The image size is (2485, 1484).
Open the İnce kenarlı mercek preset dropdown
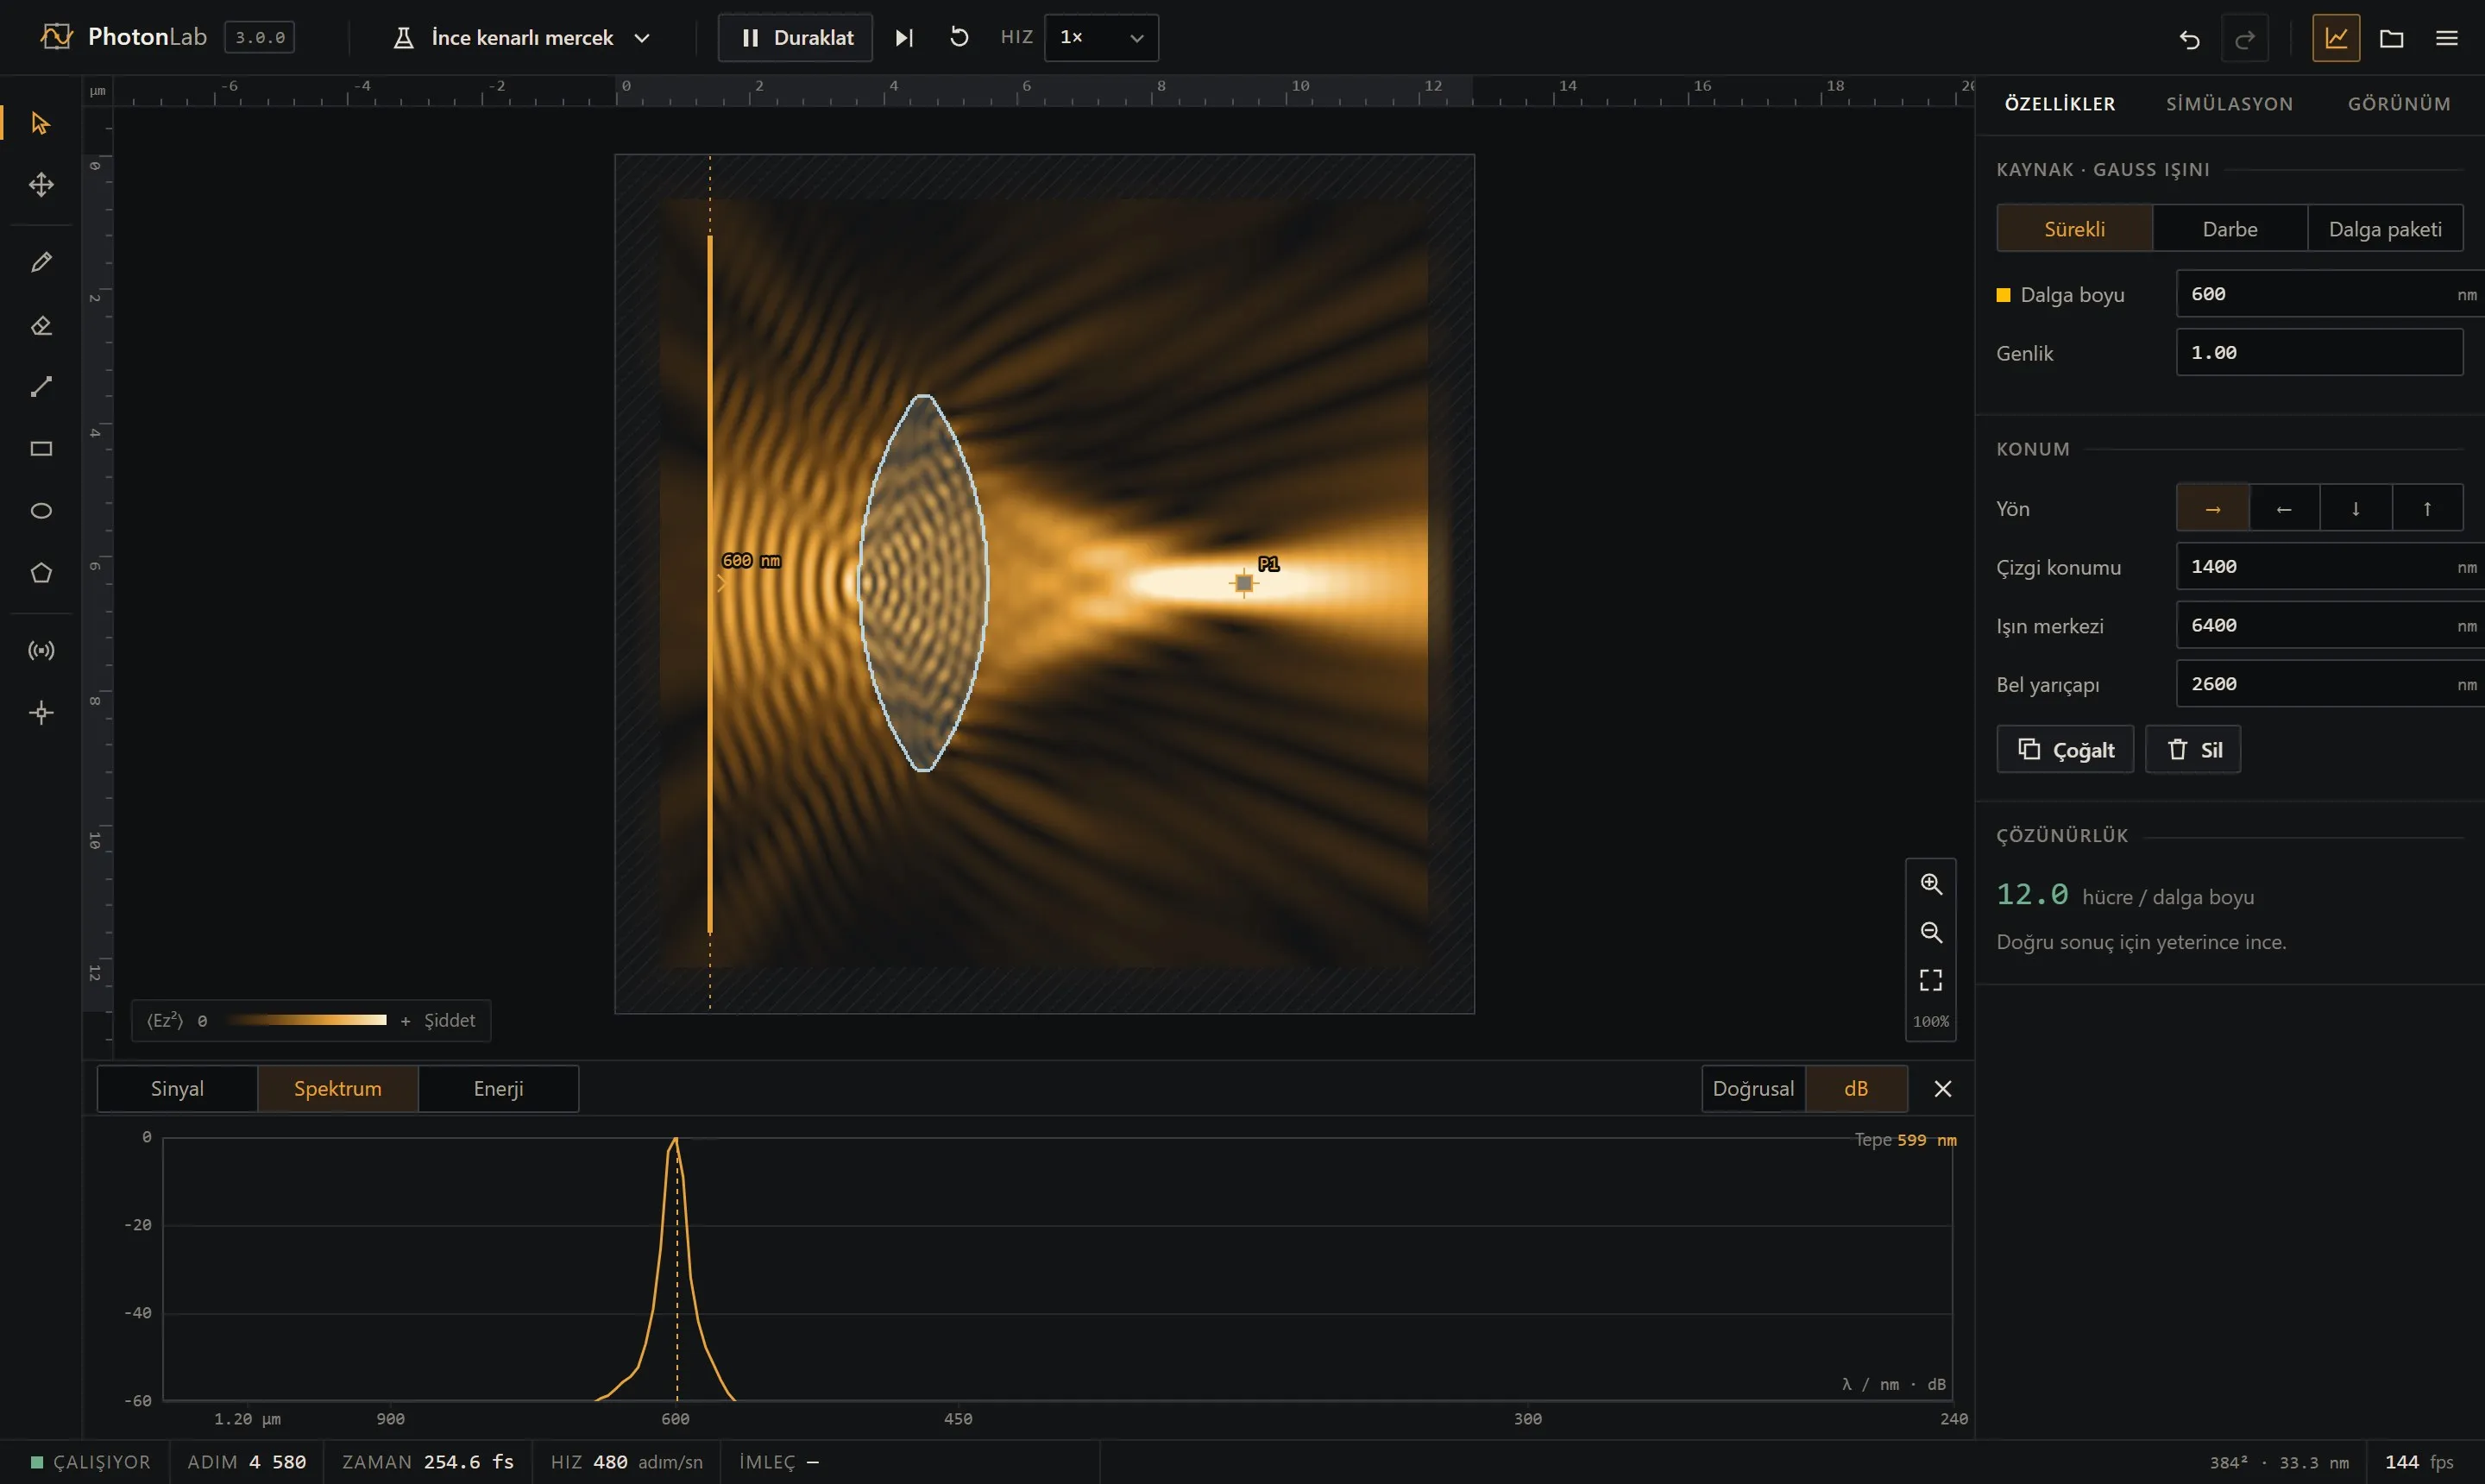tap(522, 38)
